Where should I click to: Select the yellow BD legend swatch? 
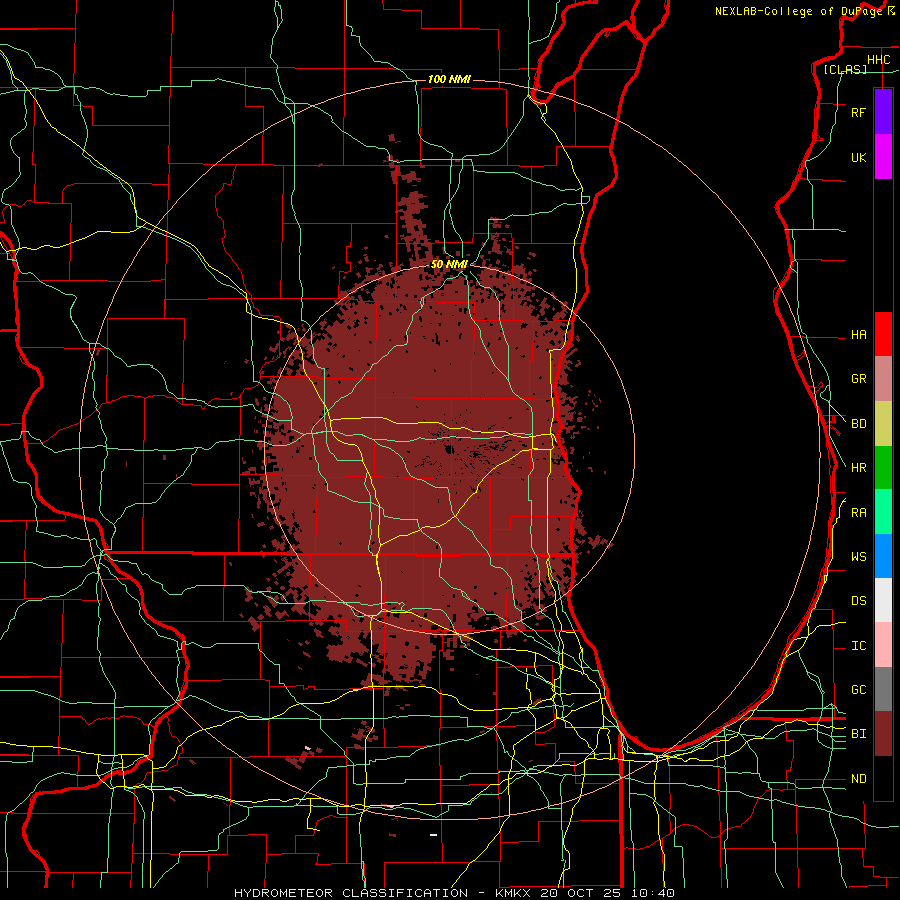point(883,424)
